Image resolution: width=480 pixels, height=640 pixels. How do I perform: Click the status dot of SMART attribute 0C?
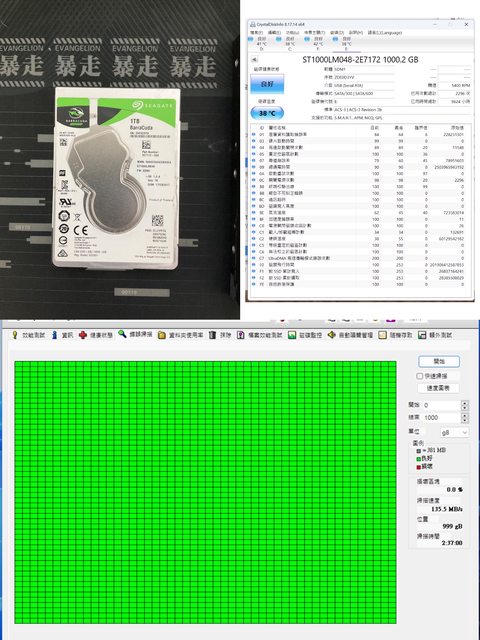(253, 180)
